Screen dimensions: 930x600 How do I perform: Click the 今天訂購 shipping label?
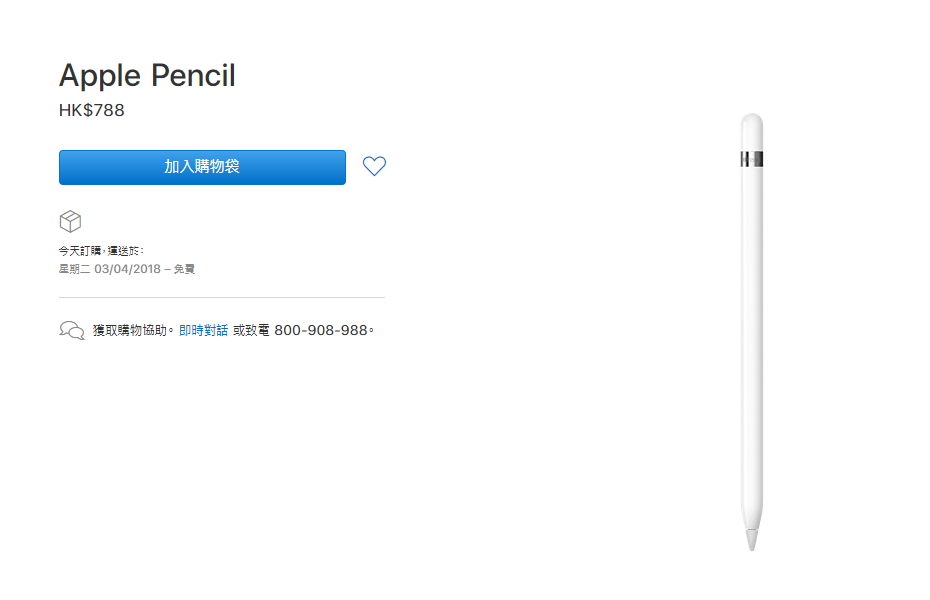pos(79,251)
